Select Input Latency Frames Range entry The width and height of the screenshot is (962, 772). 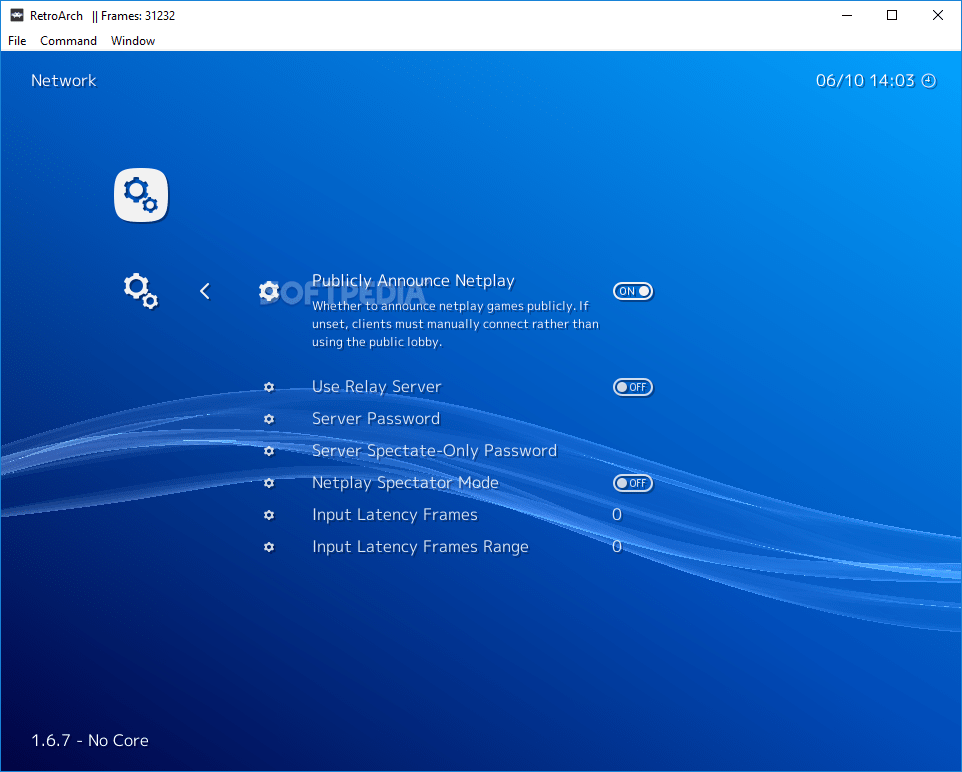(420, 547)
